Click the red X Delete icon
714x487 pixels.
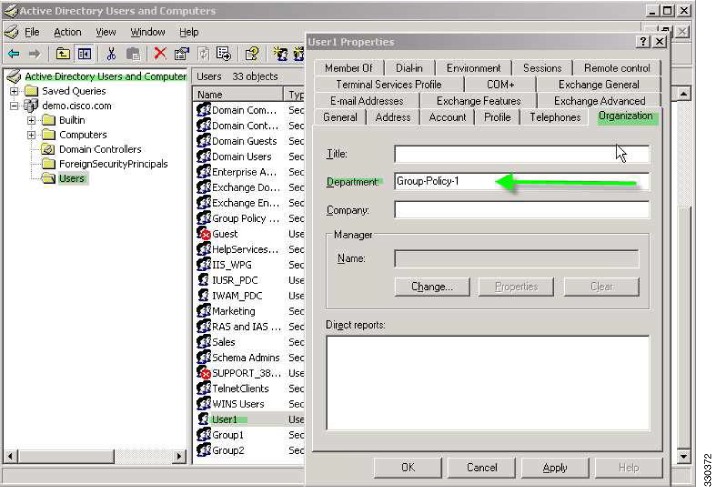click(x=160, y=54)
